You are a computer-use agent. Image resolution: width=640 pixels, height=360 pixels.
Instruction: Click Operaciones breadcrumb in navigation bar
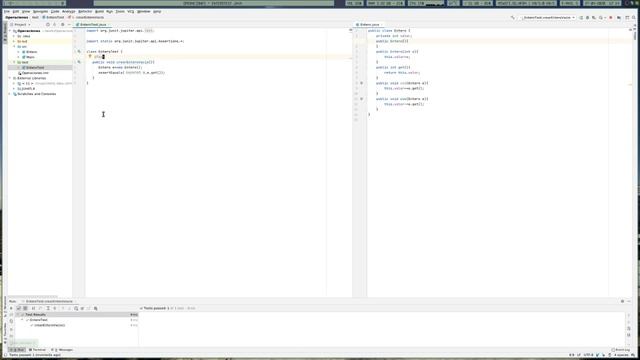point(17,18)
